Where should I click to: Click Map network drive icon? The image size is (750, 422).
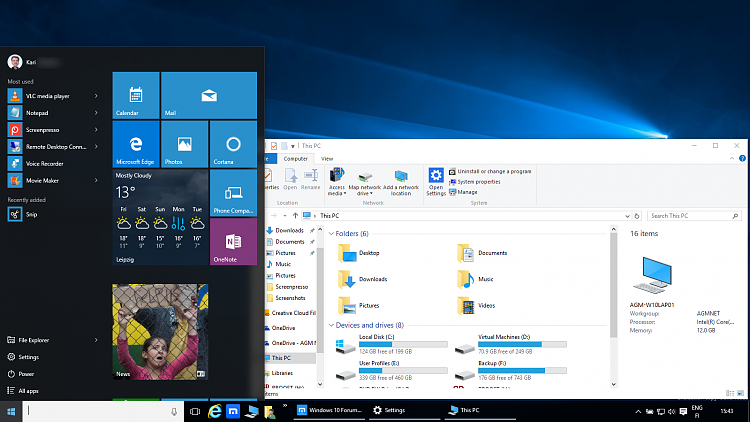[364, 182]
